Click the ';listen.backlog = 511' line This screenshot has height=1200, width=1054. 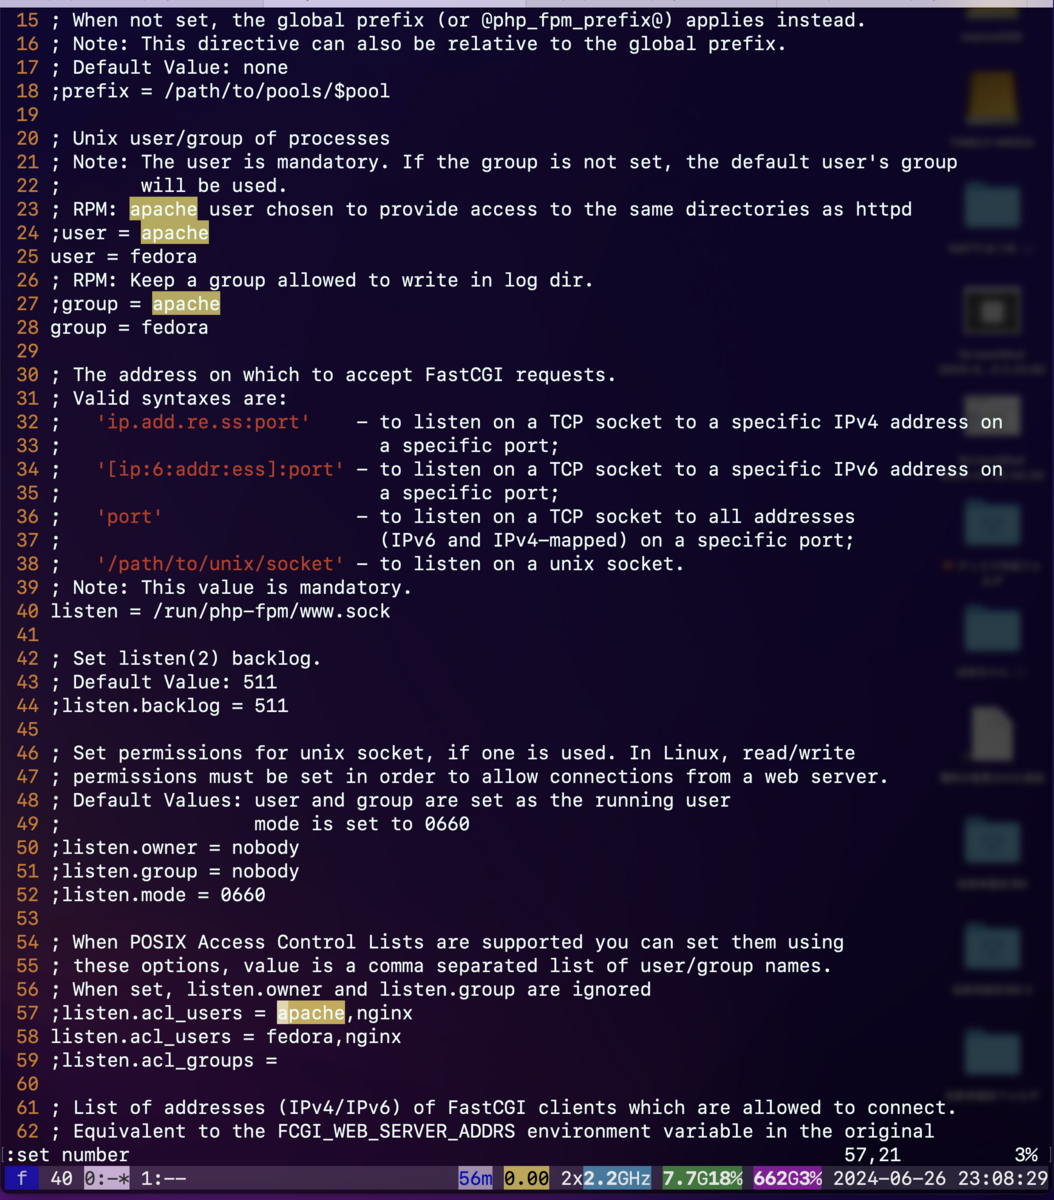tap(170, 706)
